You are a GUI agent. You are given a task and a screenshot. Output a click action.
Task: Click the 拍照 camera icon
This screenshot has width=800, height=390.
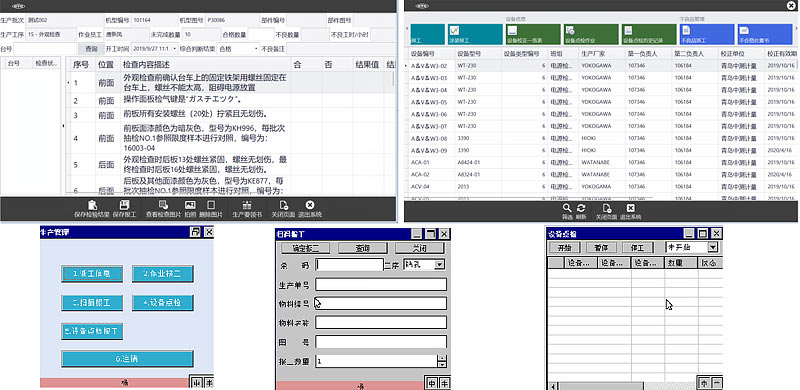pyautogui.click(x=190, y=205)
